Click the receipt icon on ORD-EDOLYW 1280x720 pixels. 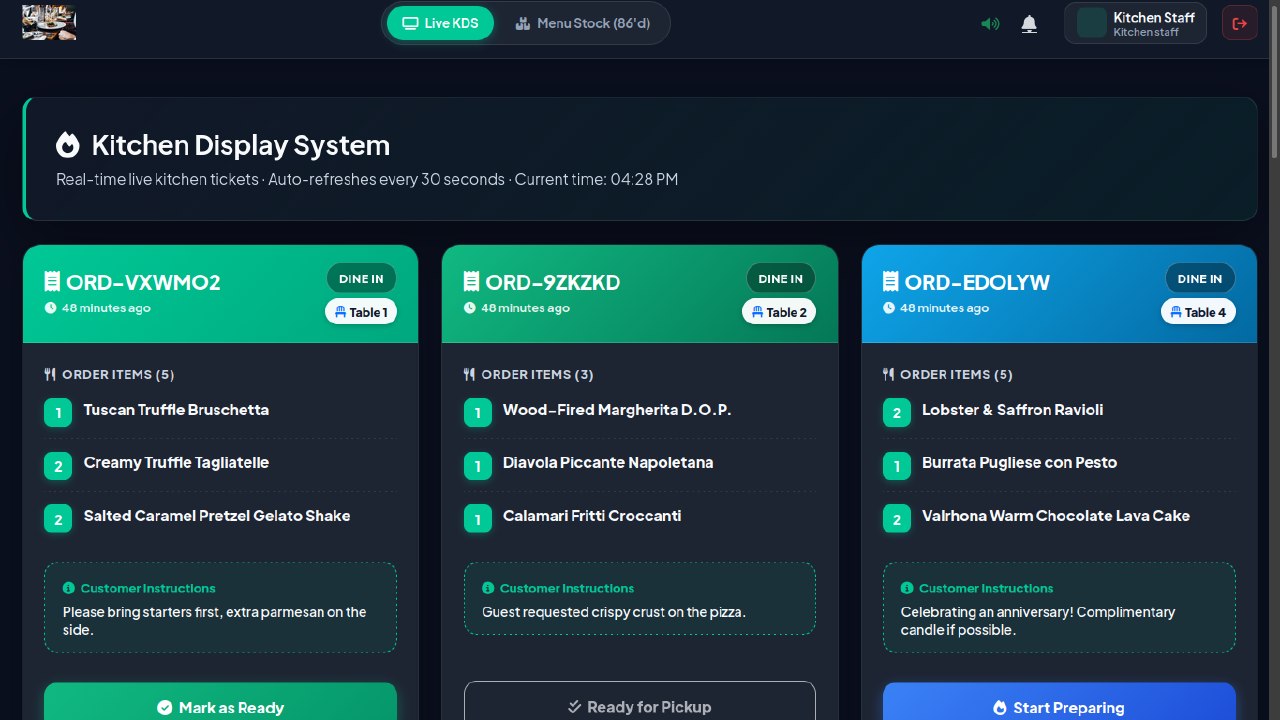891,282
